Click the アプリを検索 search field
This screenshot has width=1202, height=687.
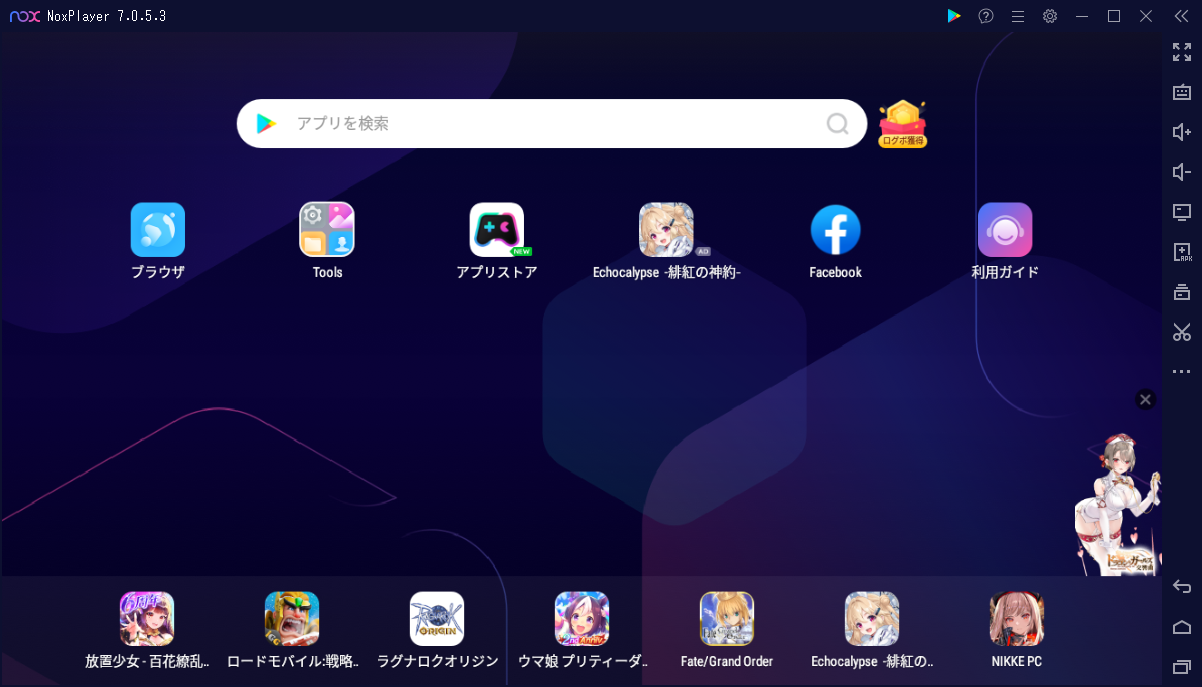552,124
